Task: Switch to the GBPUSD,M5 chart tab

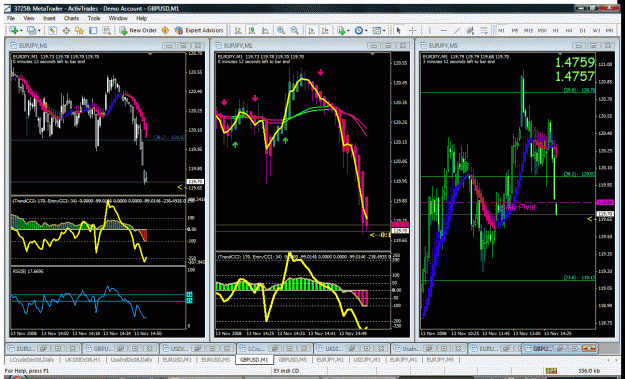Action: click(x=292, y=360)
